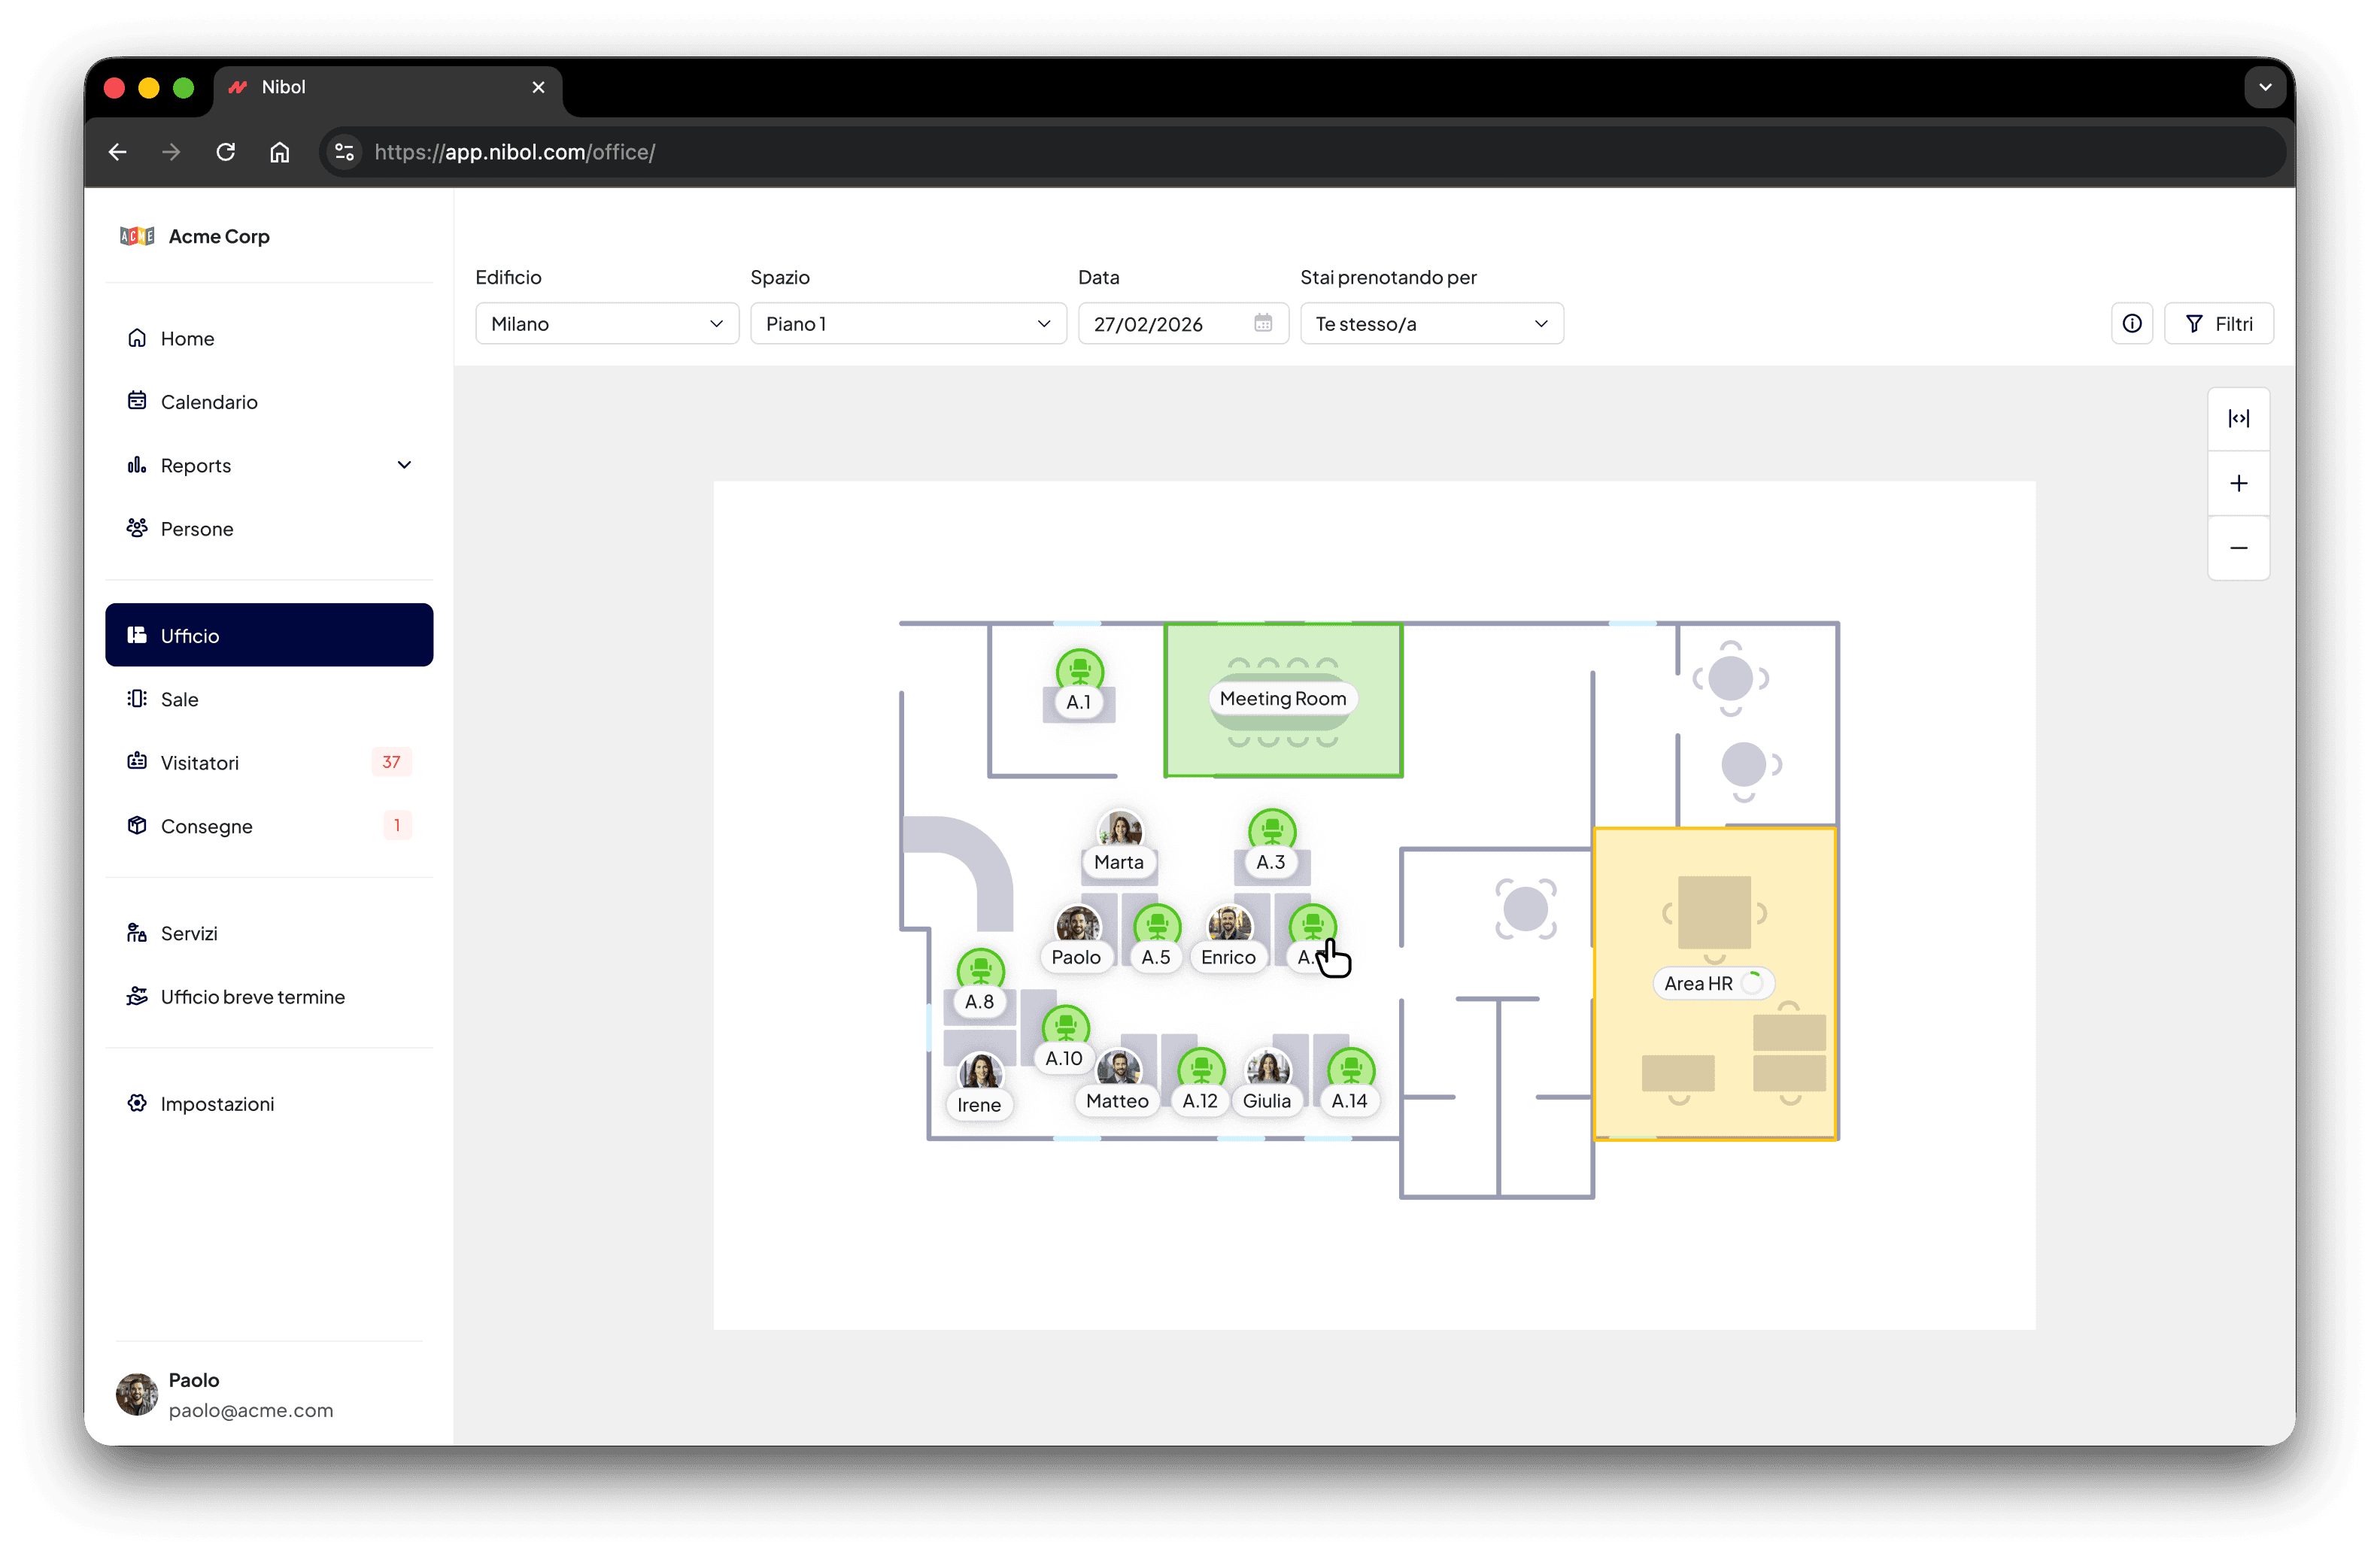Click the Filtri button
This screenshot has height=1557, width=2380.
tap(2218, 324)
